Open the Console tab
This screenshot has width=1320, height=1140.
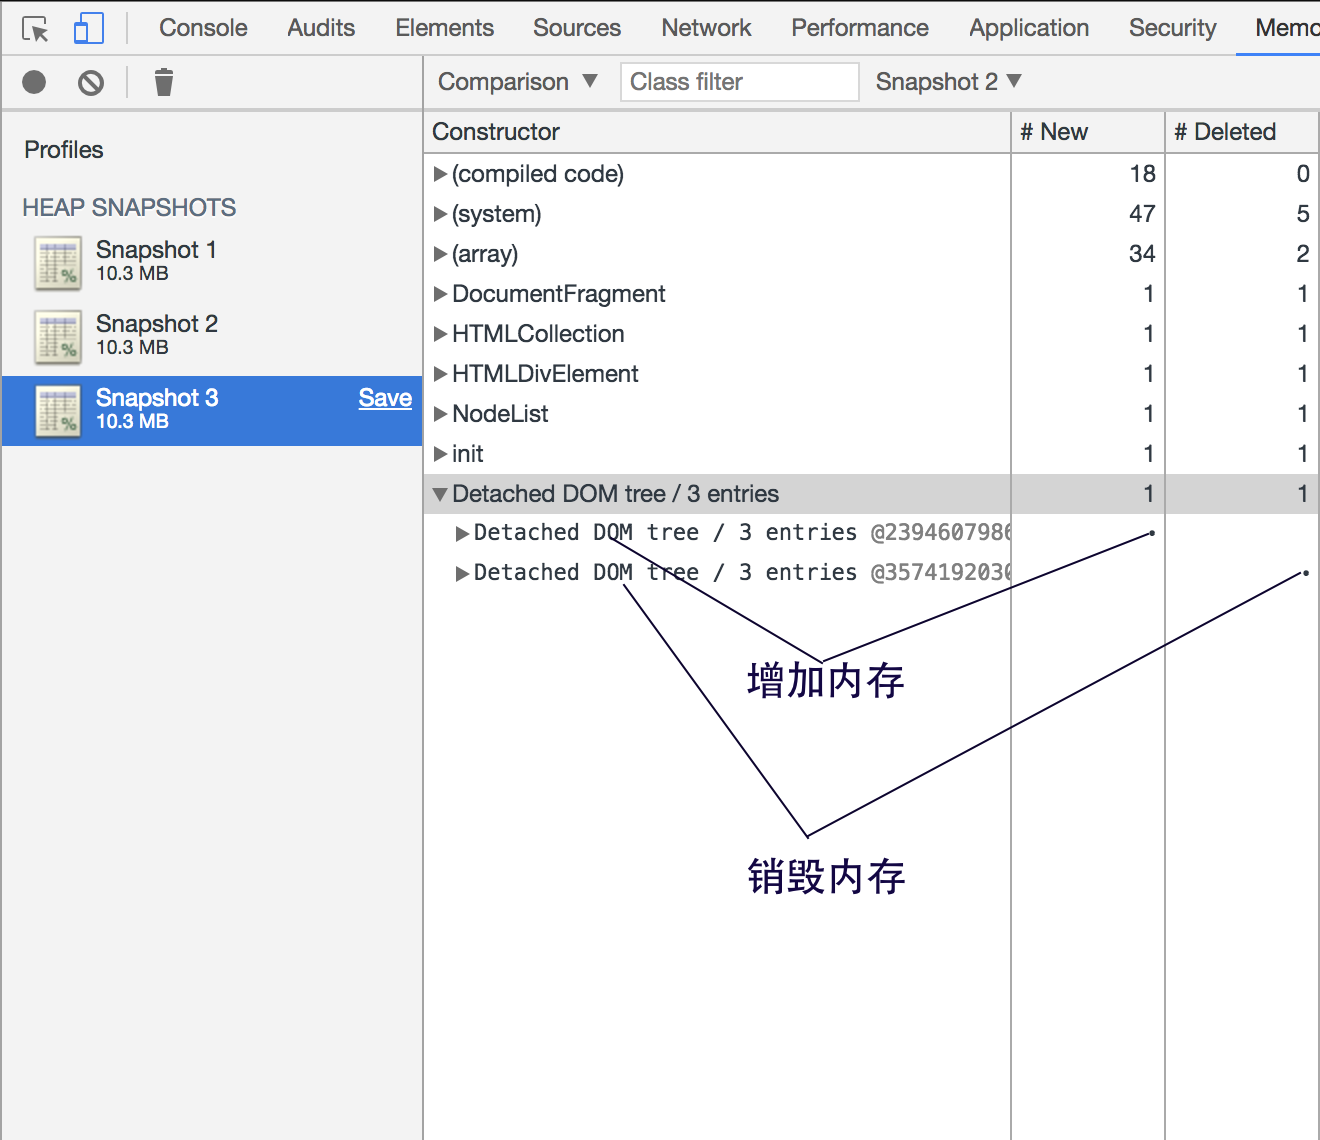point(203,28)
